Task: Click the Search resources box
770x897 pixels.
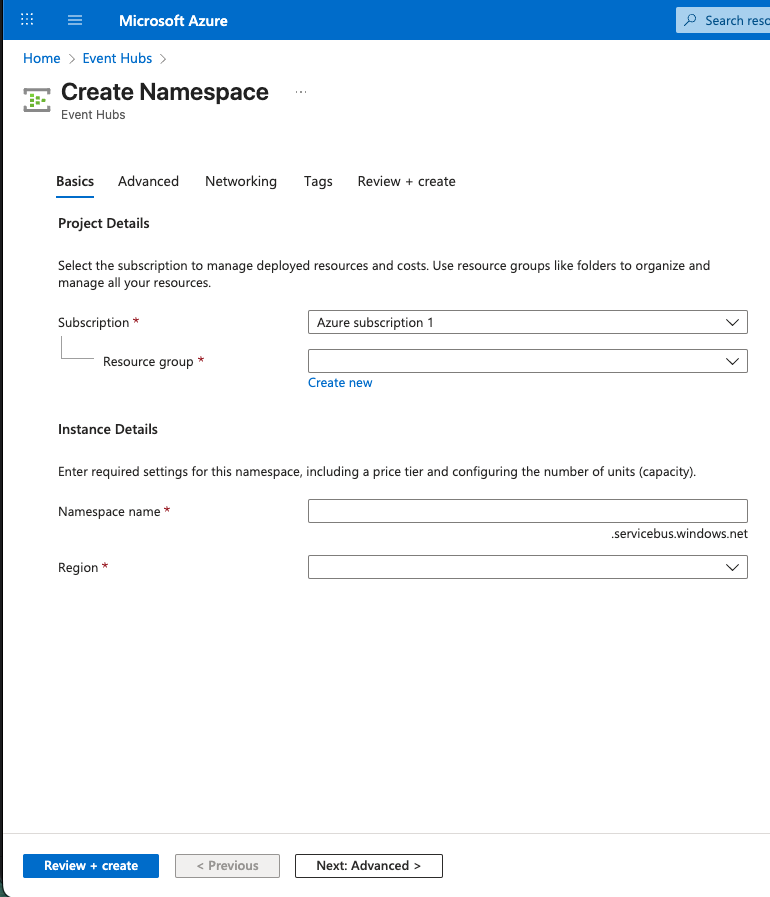Action: coord(723,20)
